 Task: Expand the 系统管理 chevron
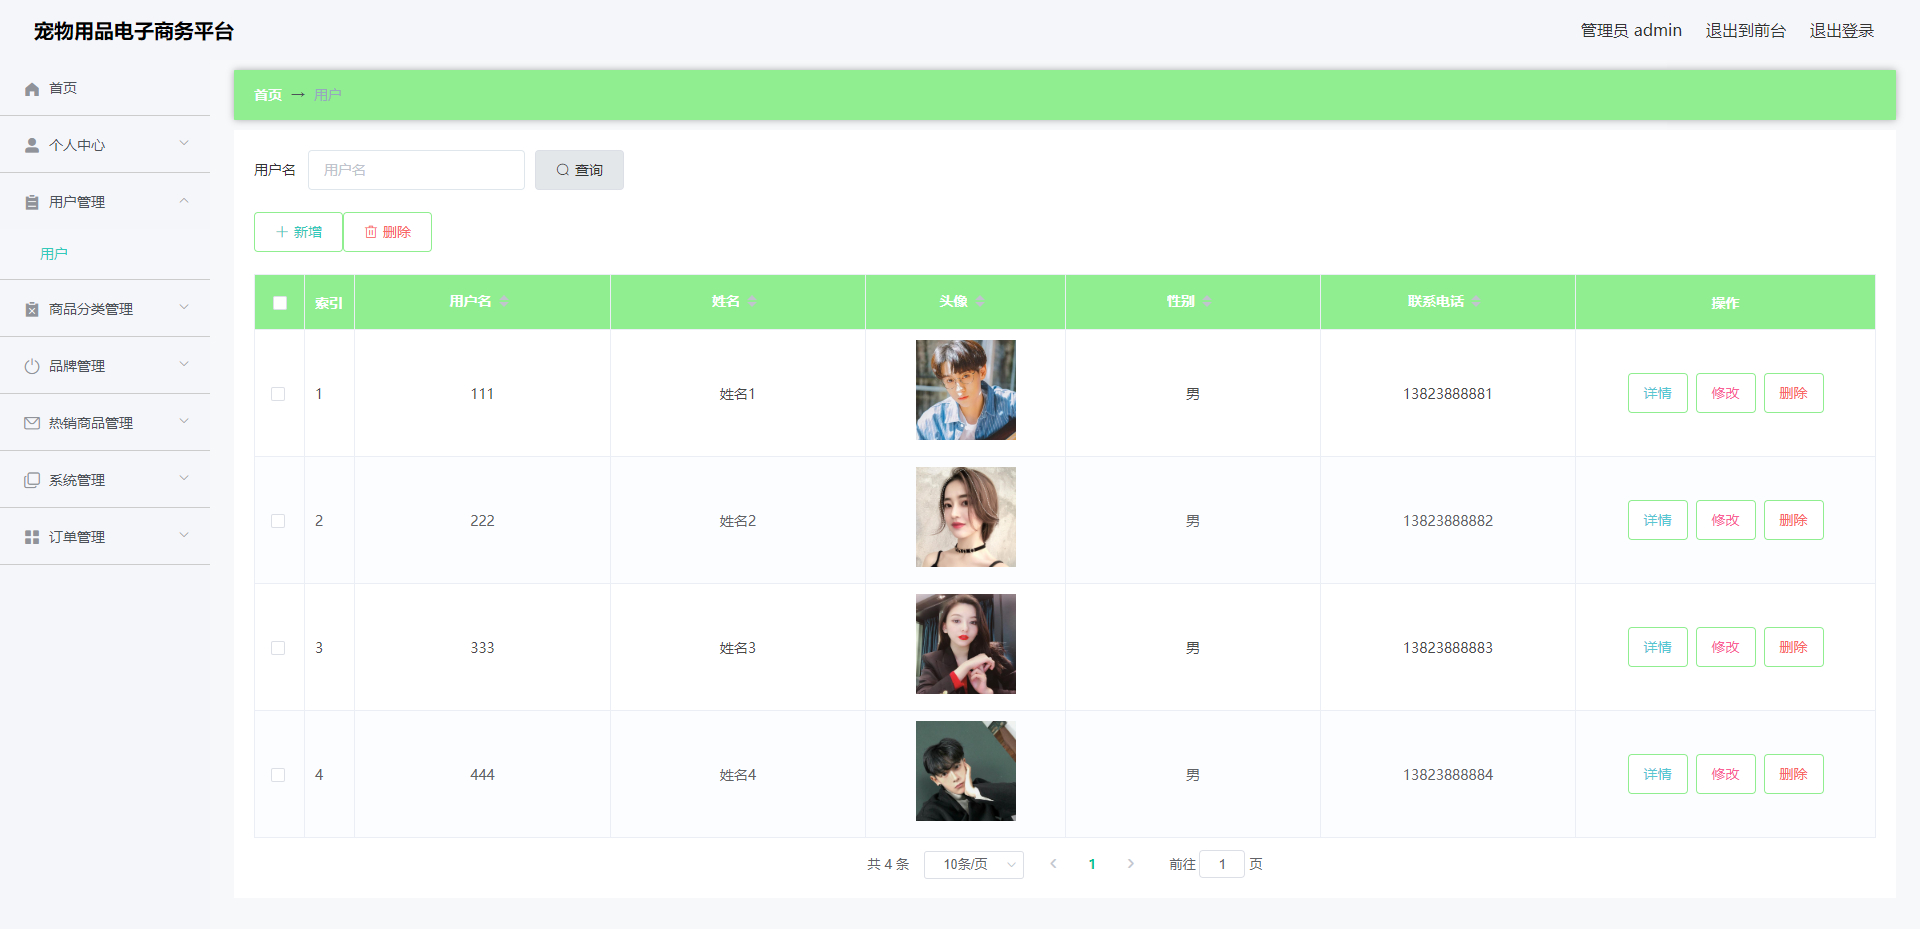184,478
